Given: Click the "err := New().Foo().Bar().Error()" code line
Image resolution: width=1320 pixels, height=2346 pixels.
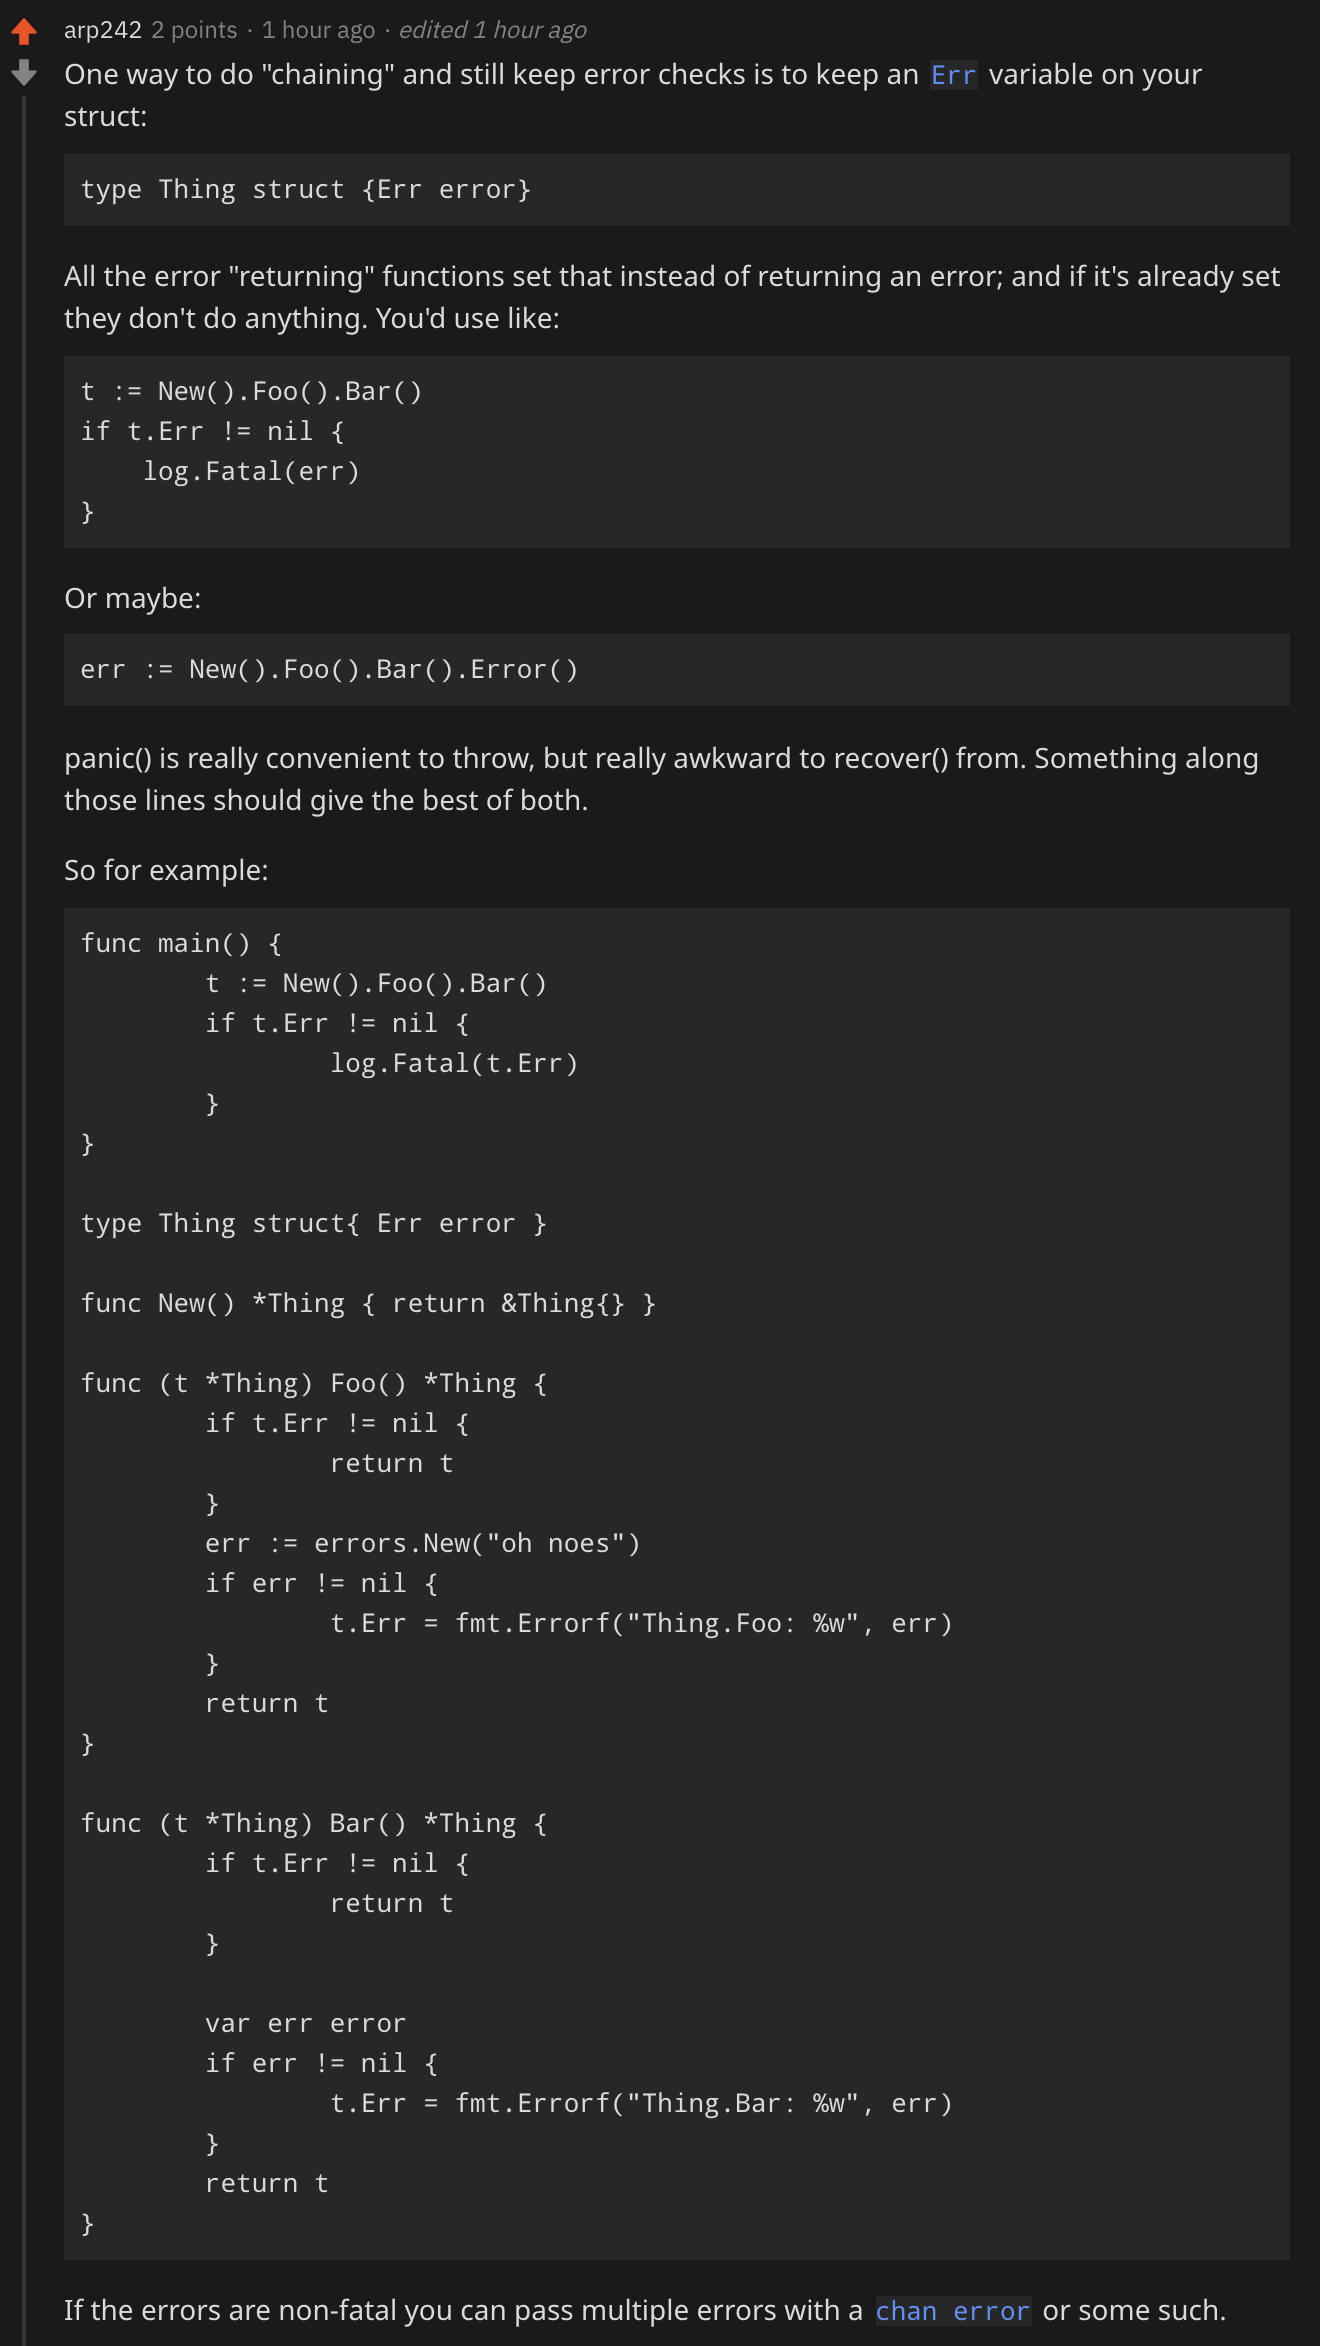Looking at the screenshot, I should (x=330, y=669).
